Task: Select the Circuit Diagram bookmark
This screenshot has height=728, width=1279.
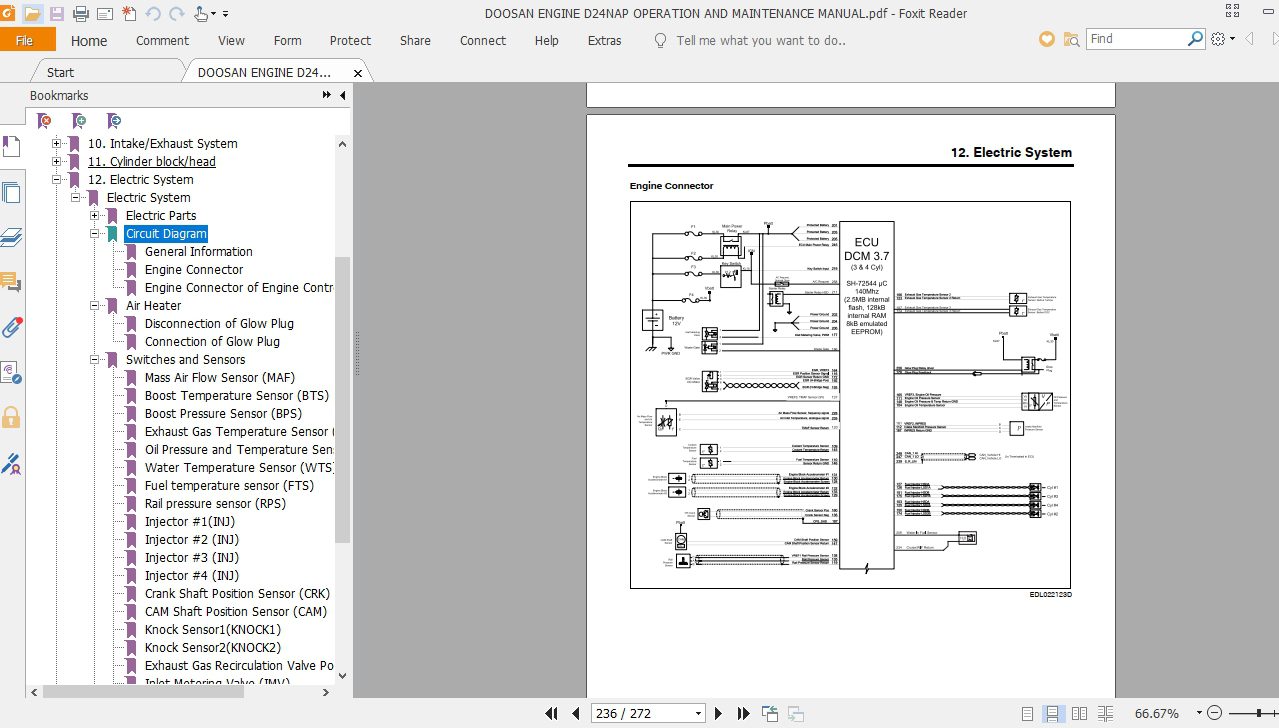Action: pyautogui.click(x=165, y=233)
